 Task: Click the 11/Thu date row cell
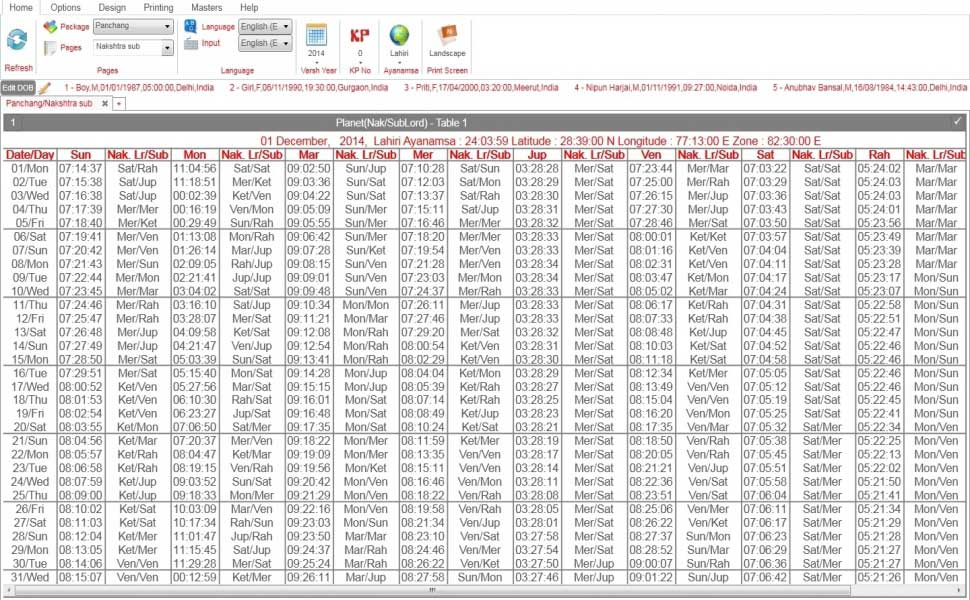coord(30,305)
